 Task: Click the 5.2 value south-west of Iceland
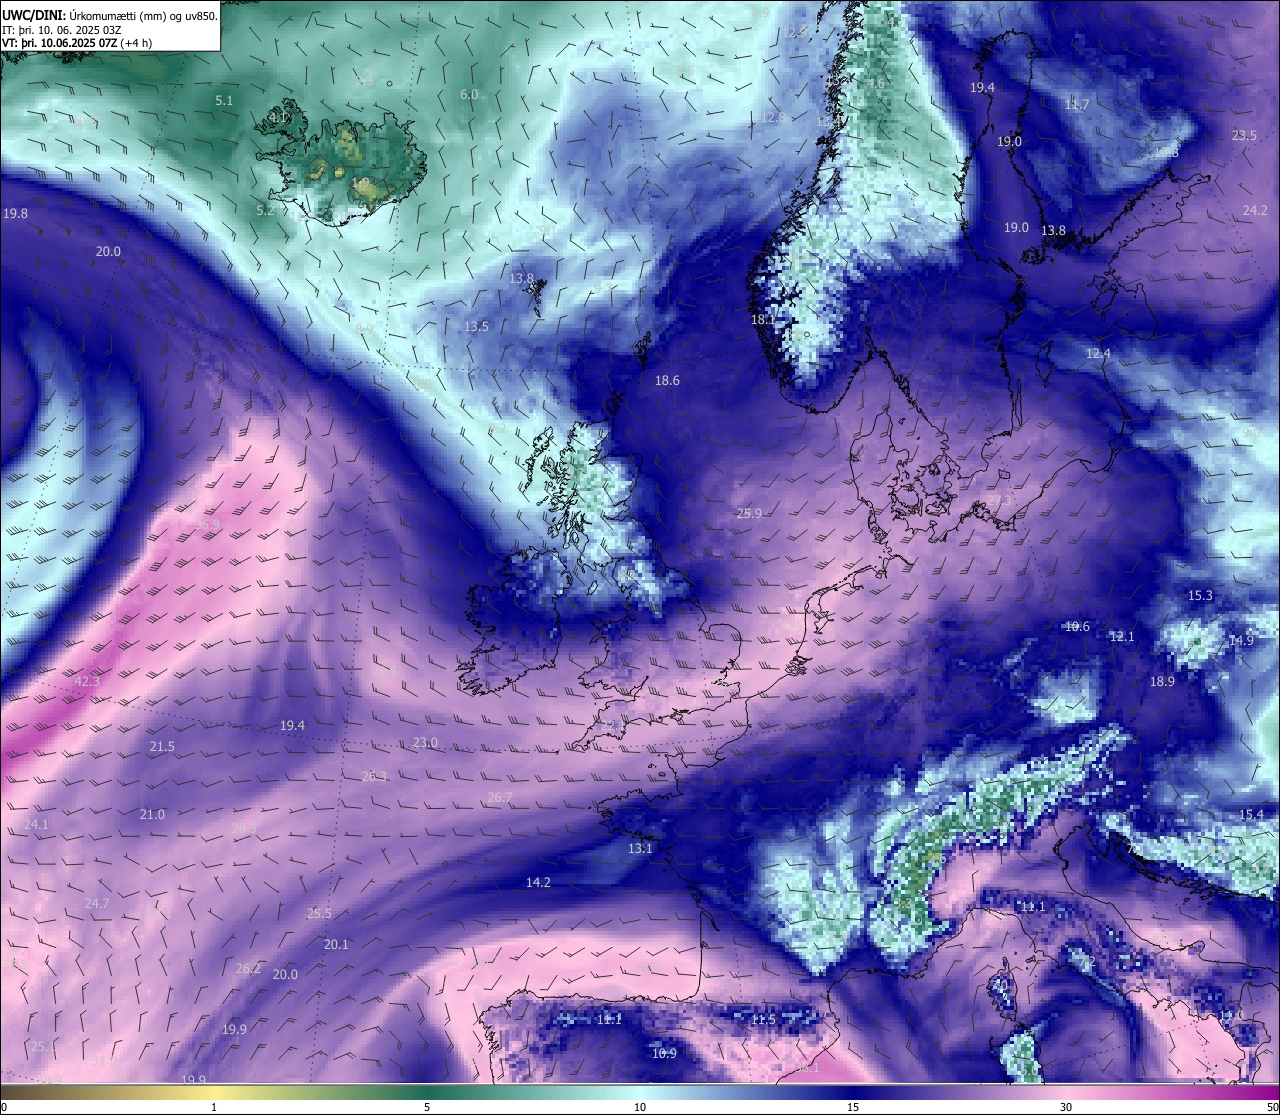coord(265,211)
